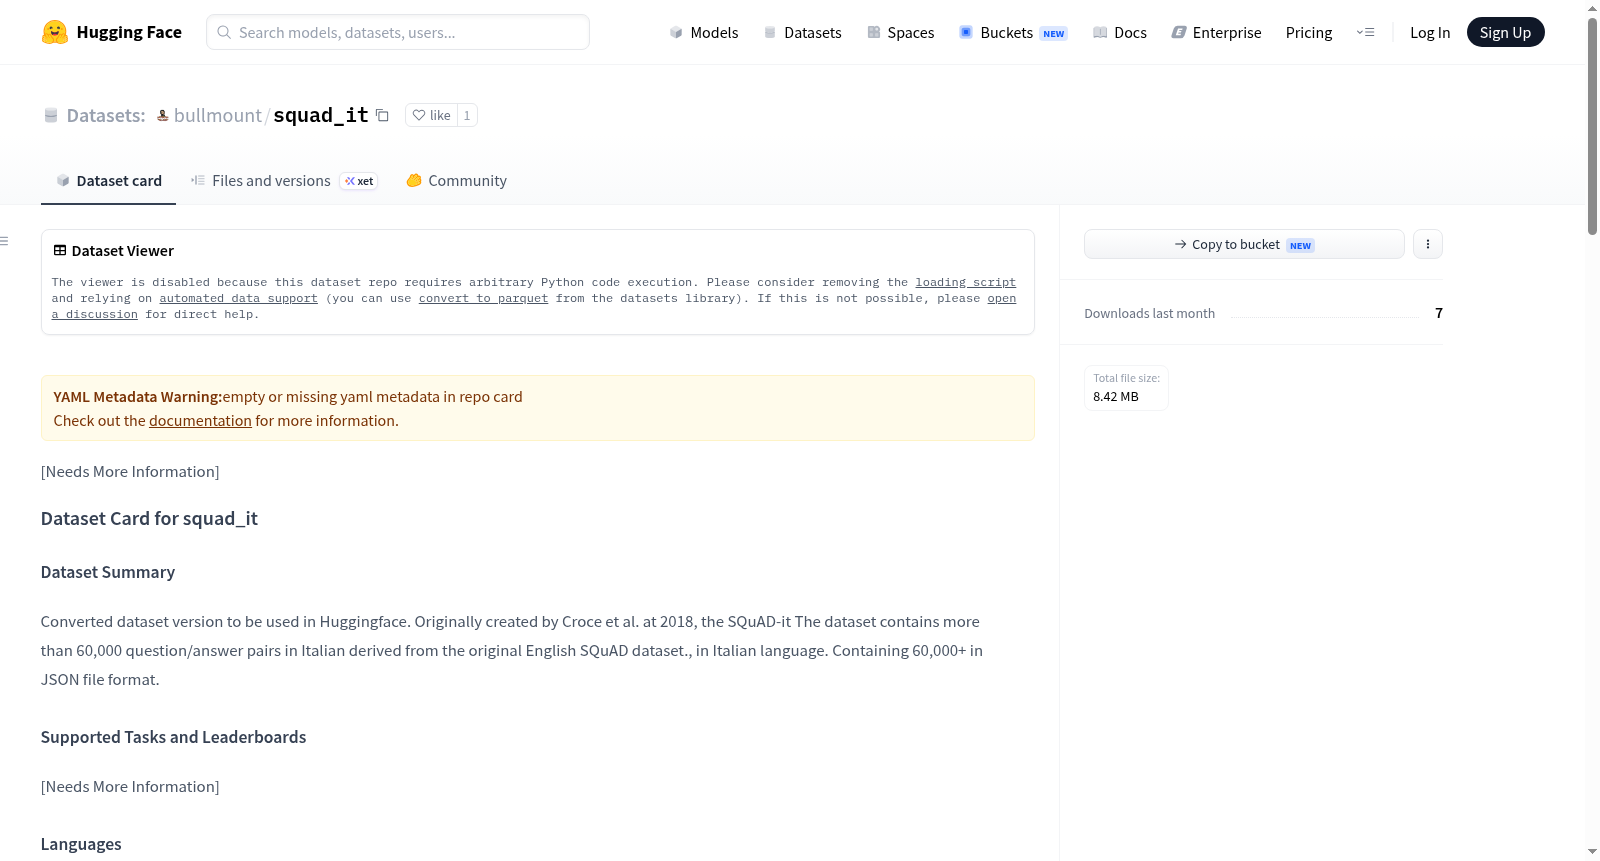
Task: Switch to the Community tab
Action: click(457, 181)
